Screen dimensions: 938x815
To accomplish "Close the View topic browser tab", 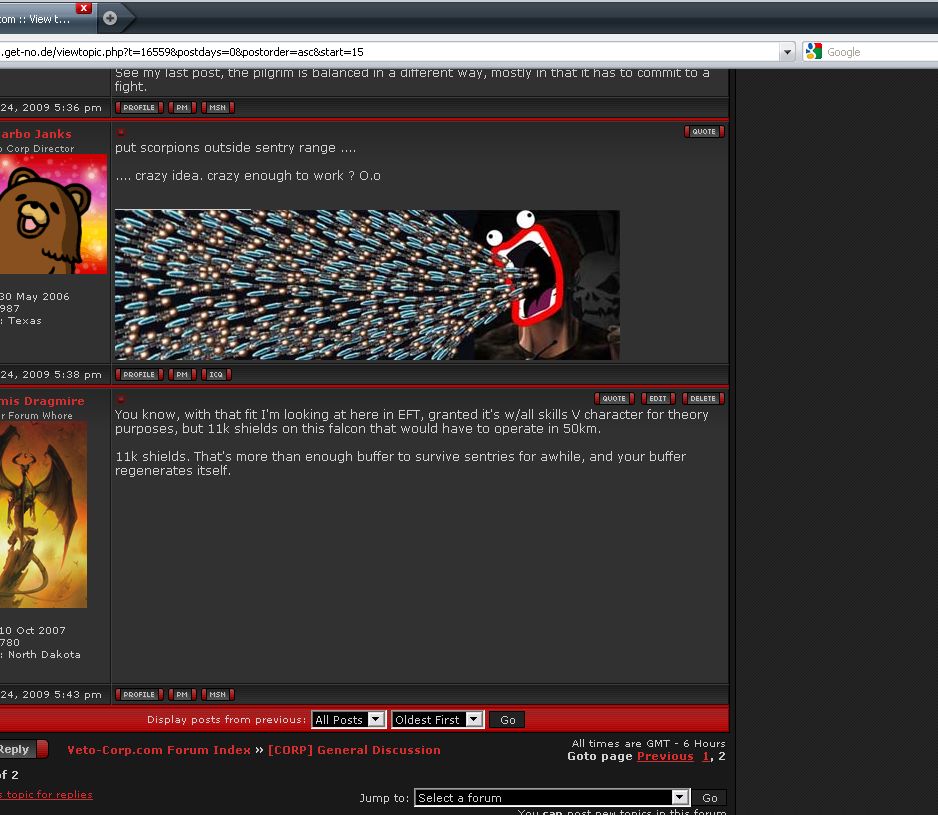I will pos(84,8).
